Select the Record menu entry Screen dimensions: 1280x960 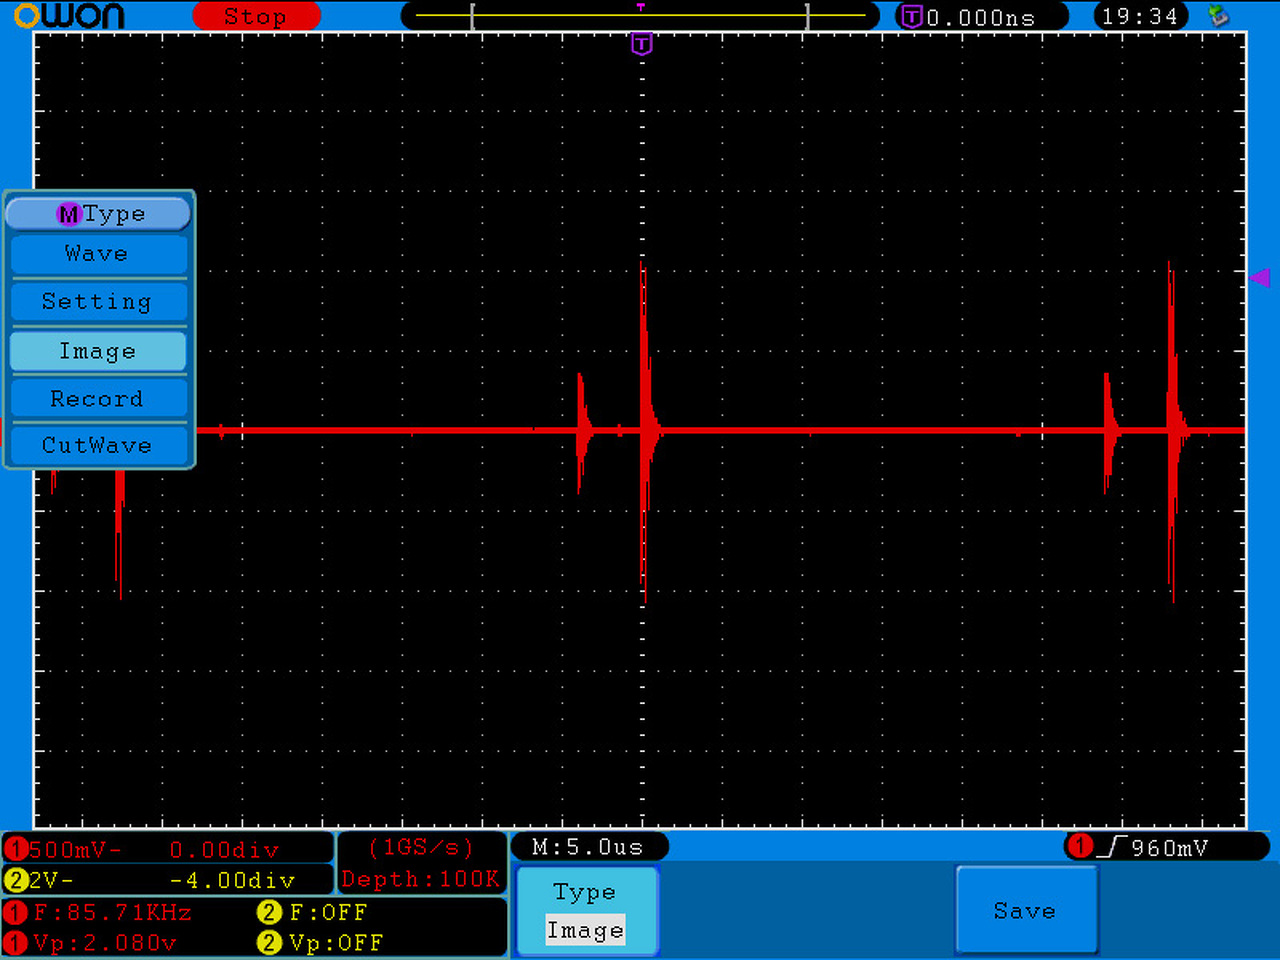98,398
